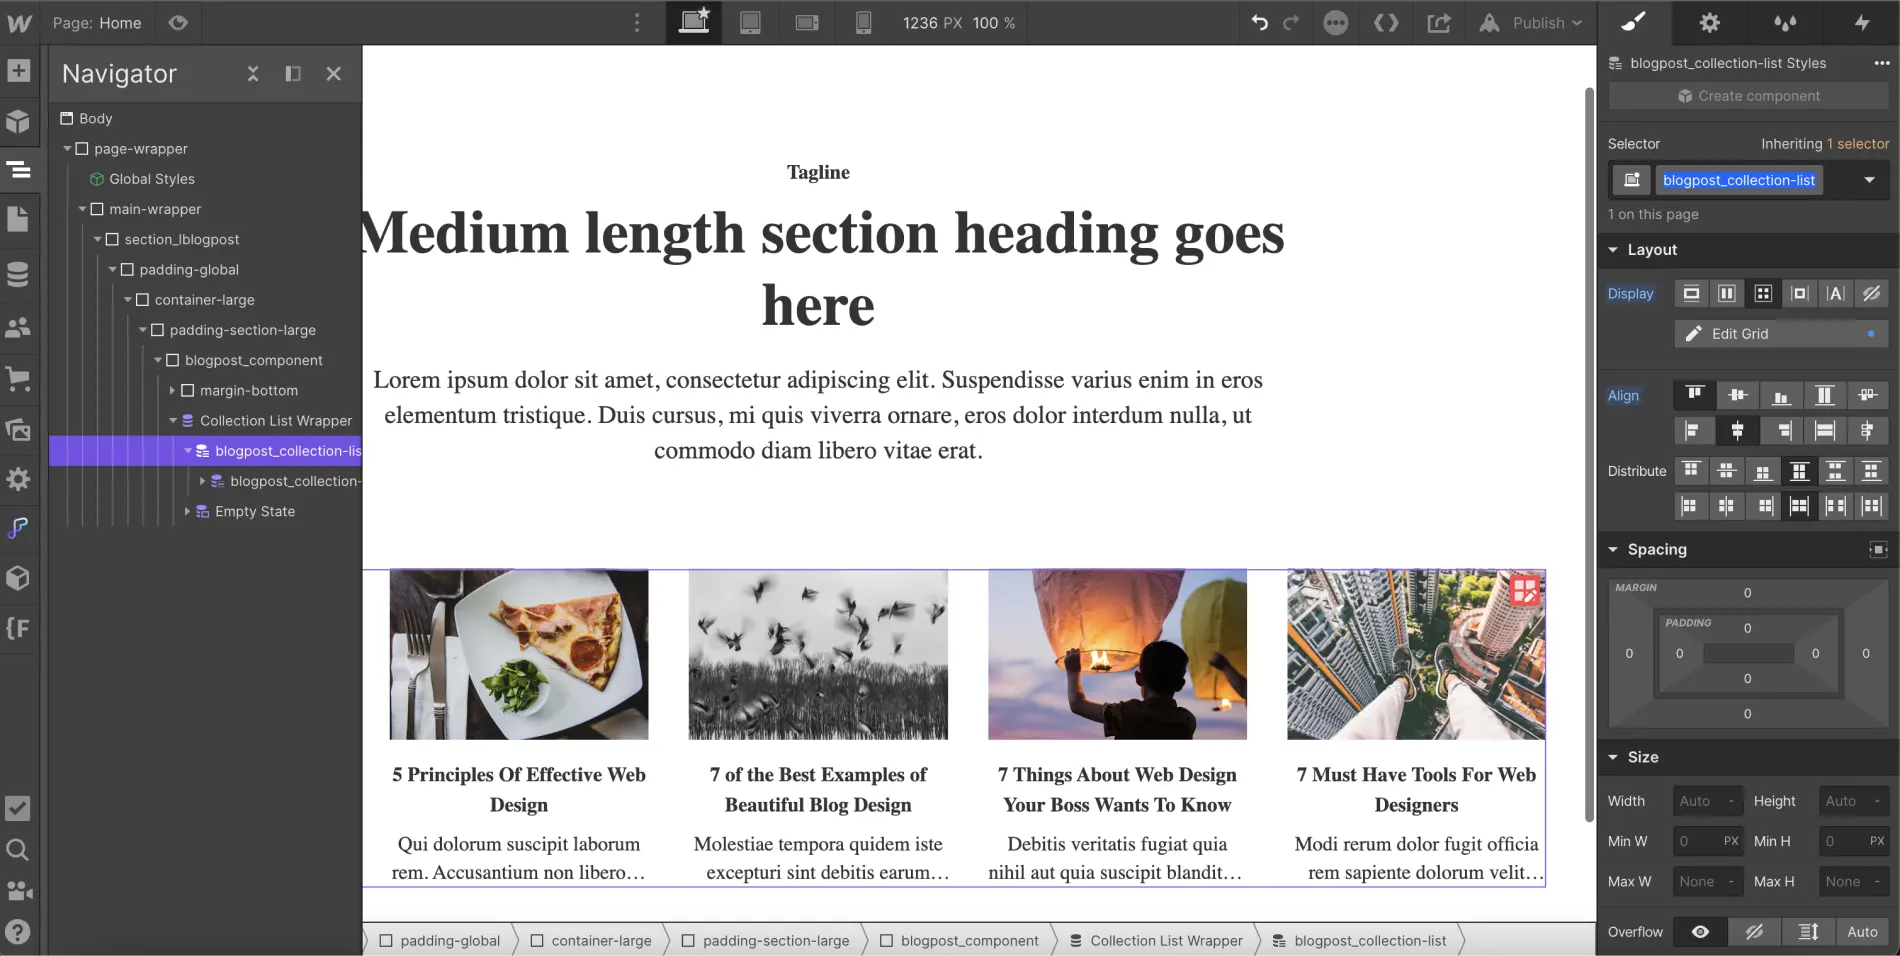Screen dimensions: 1900x956
Task: Open Page: Home selector
Action: [97, 23]
